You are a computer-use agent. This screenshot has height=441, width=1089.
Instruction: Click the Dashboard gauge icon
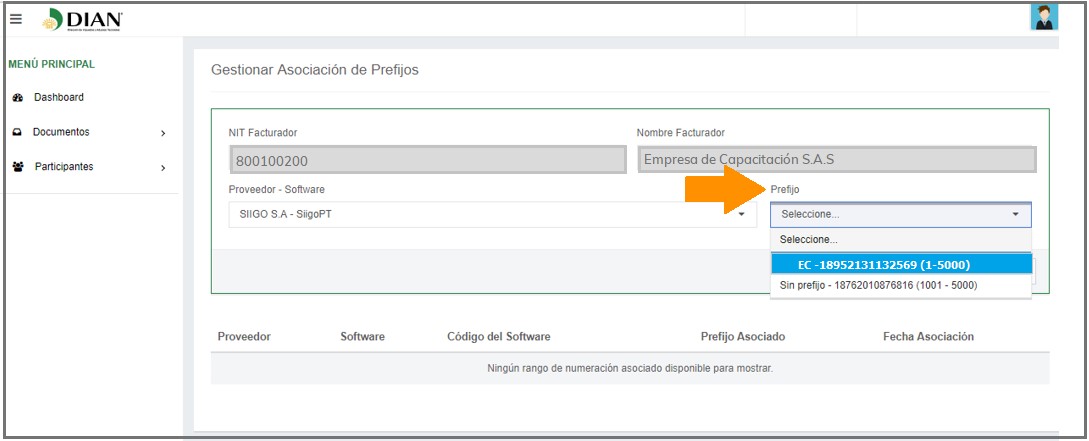click(x=17, y=98)
